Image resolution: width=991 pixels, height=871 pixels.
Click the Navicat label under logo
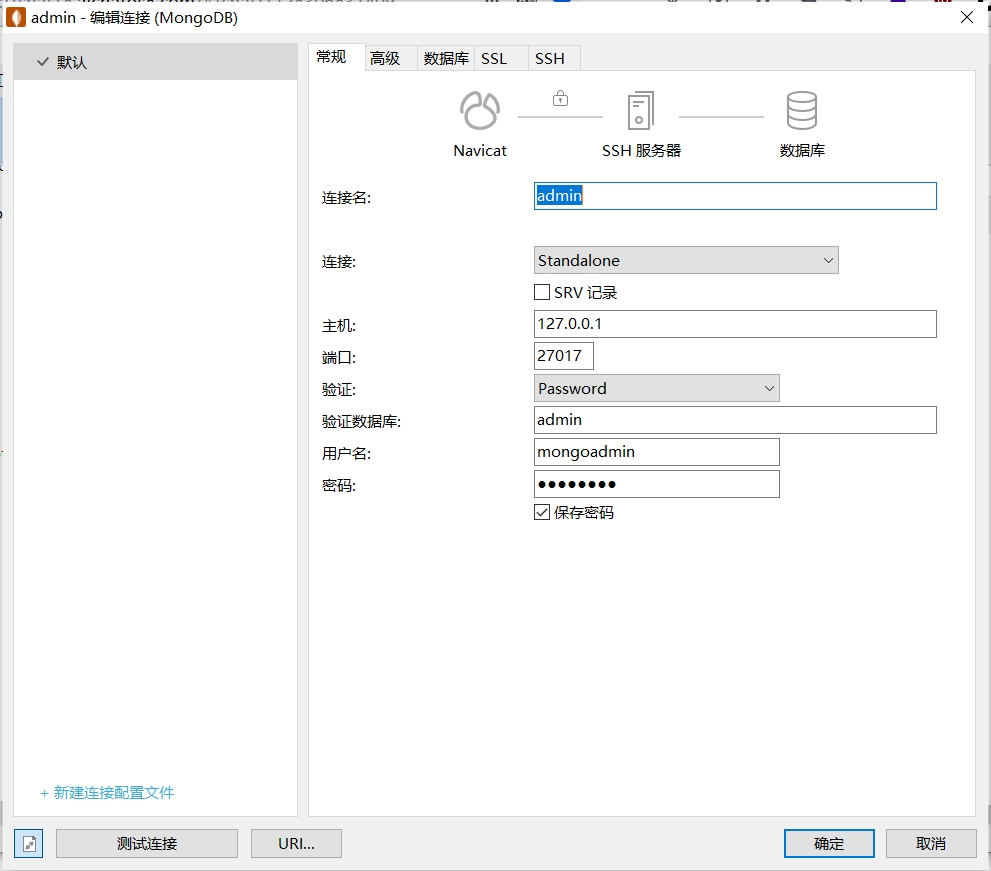480,150
